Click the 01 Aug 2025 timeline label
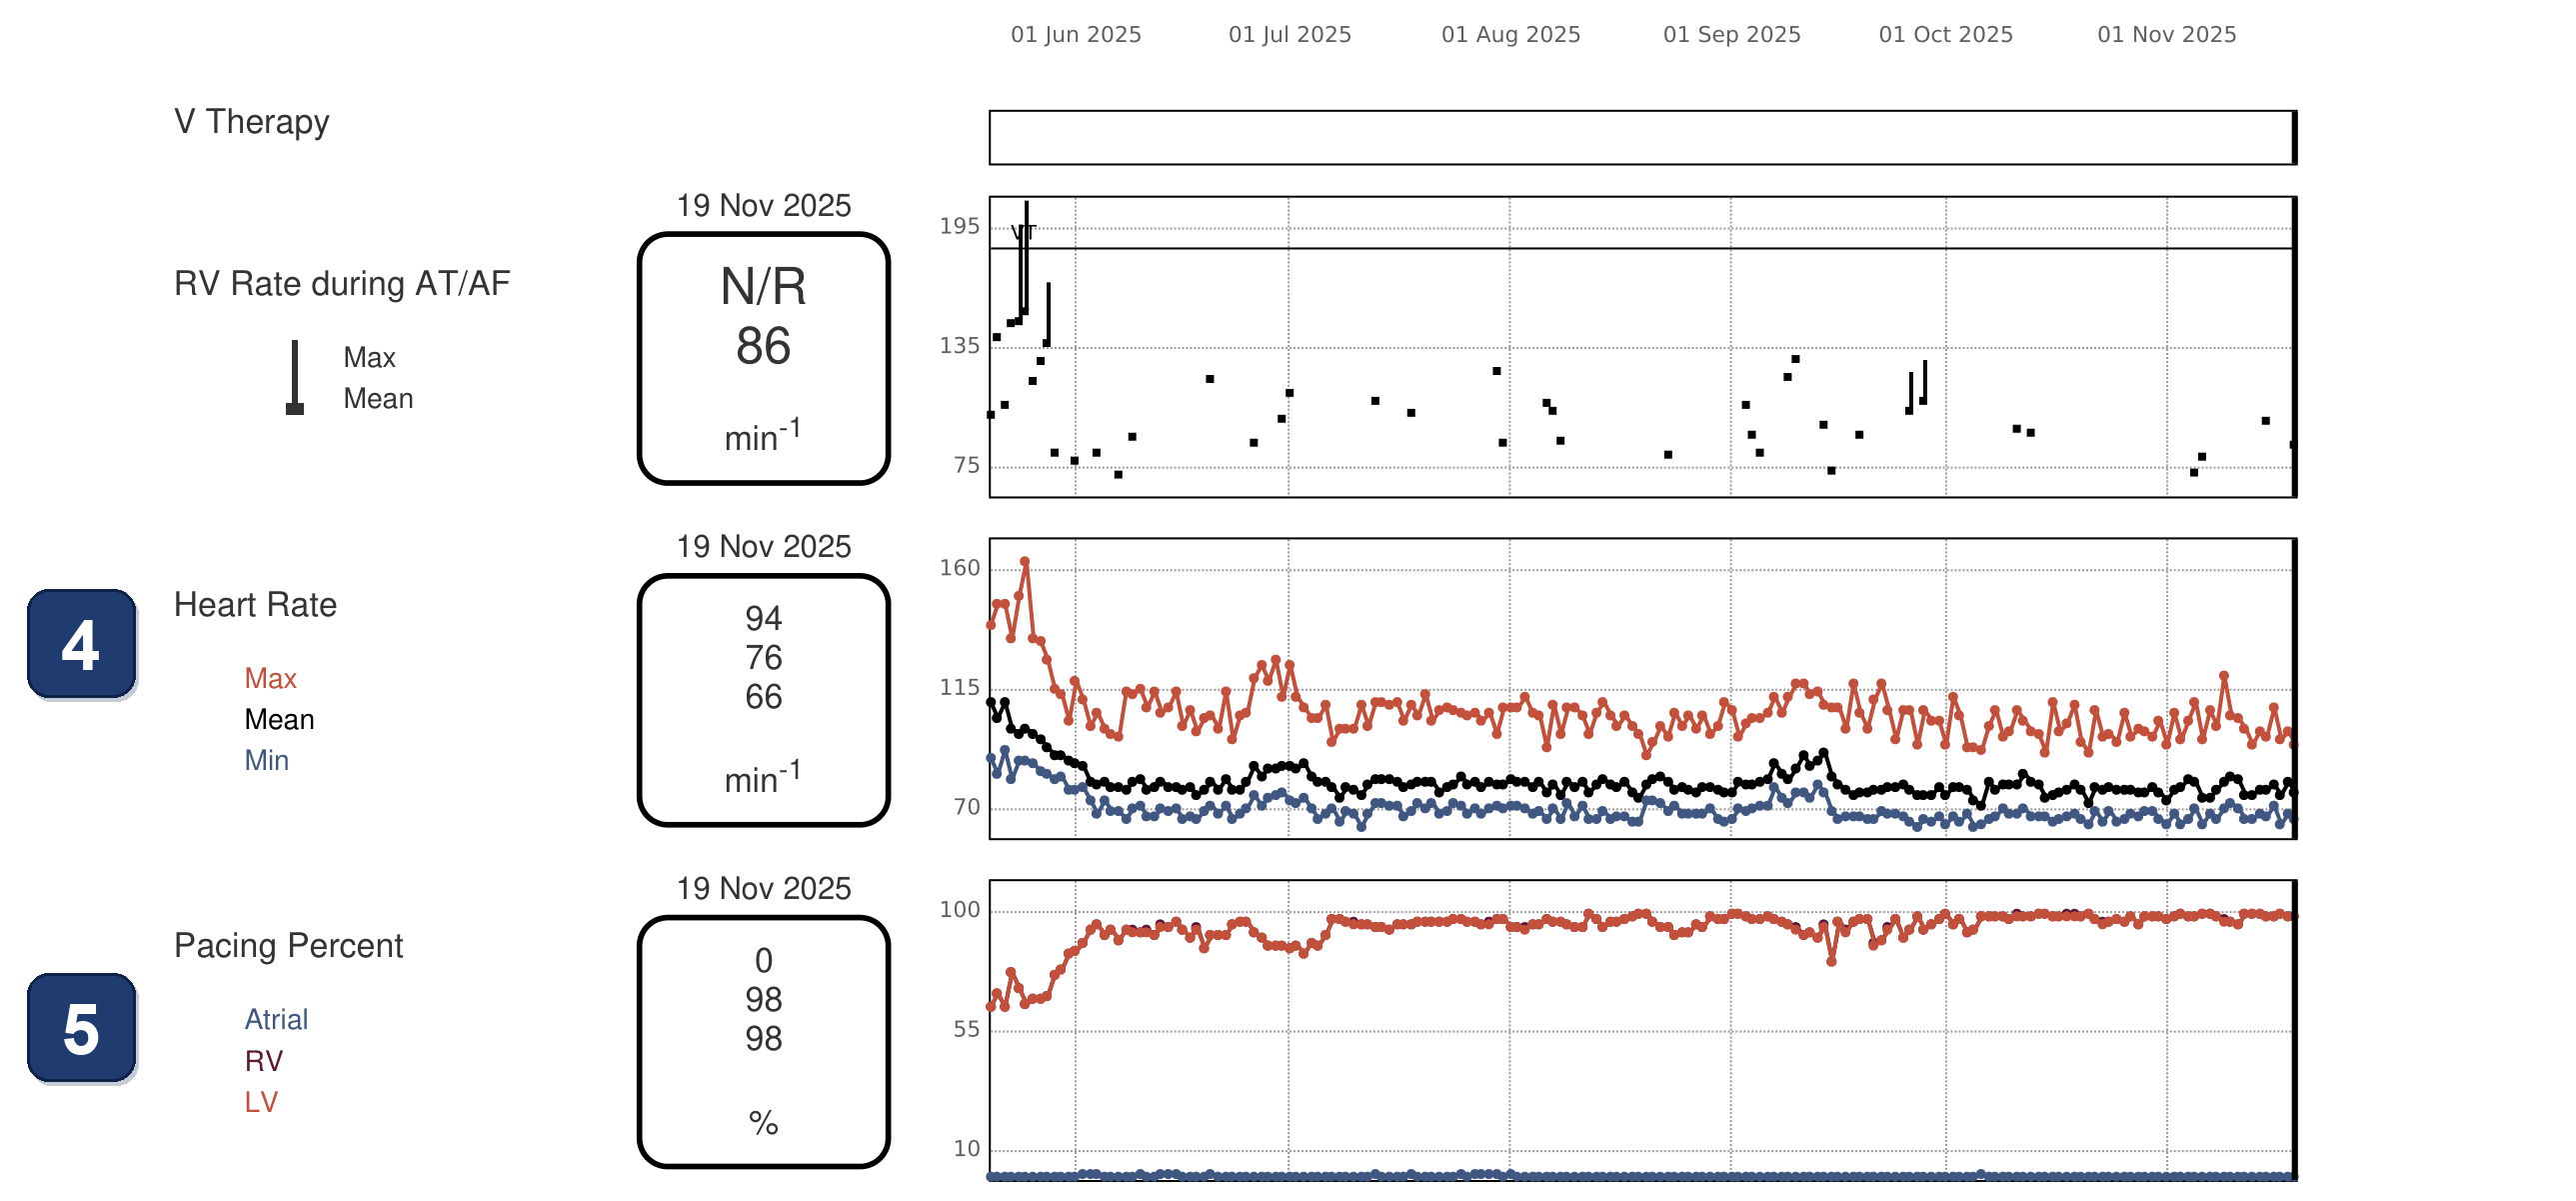This screenshot has width=2576, height=1201. pyautogui.click(x=1511, y=34)
